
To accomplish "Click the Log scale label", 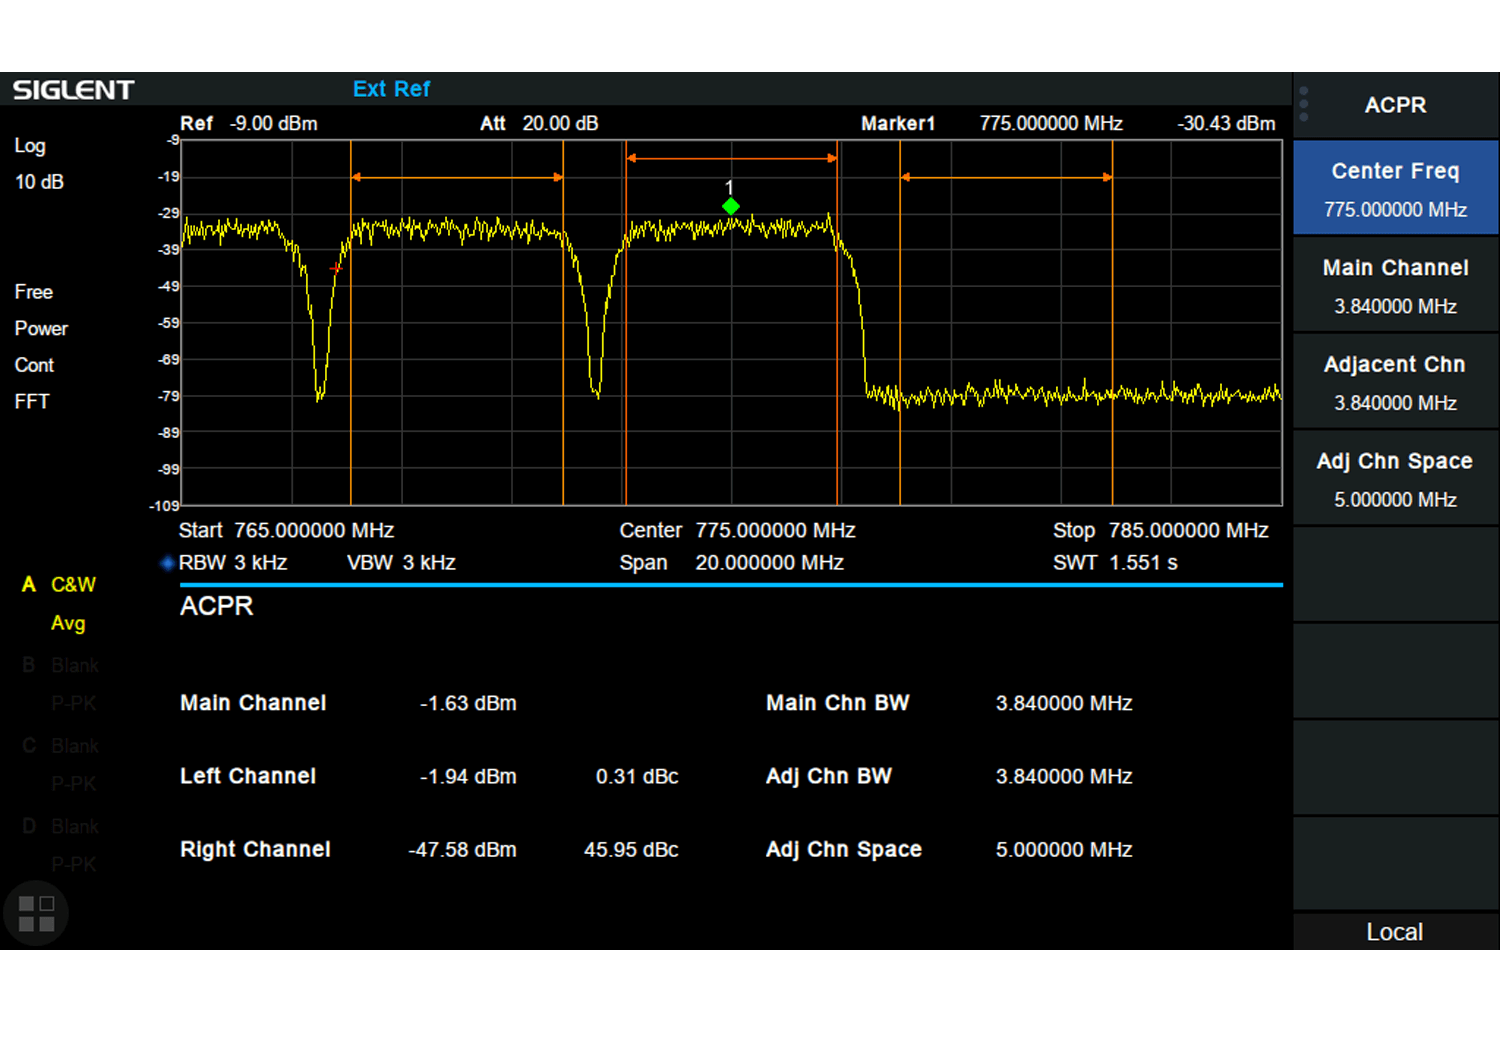I will point(30,146).
